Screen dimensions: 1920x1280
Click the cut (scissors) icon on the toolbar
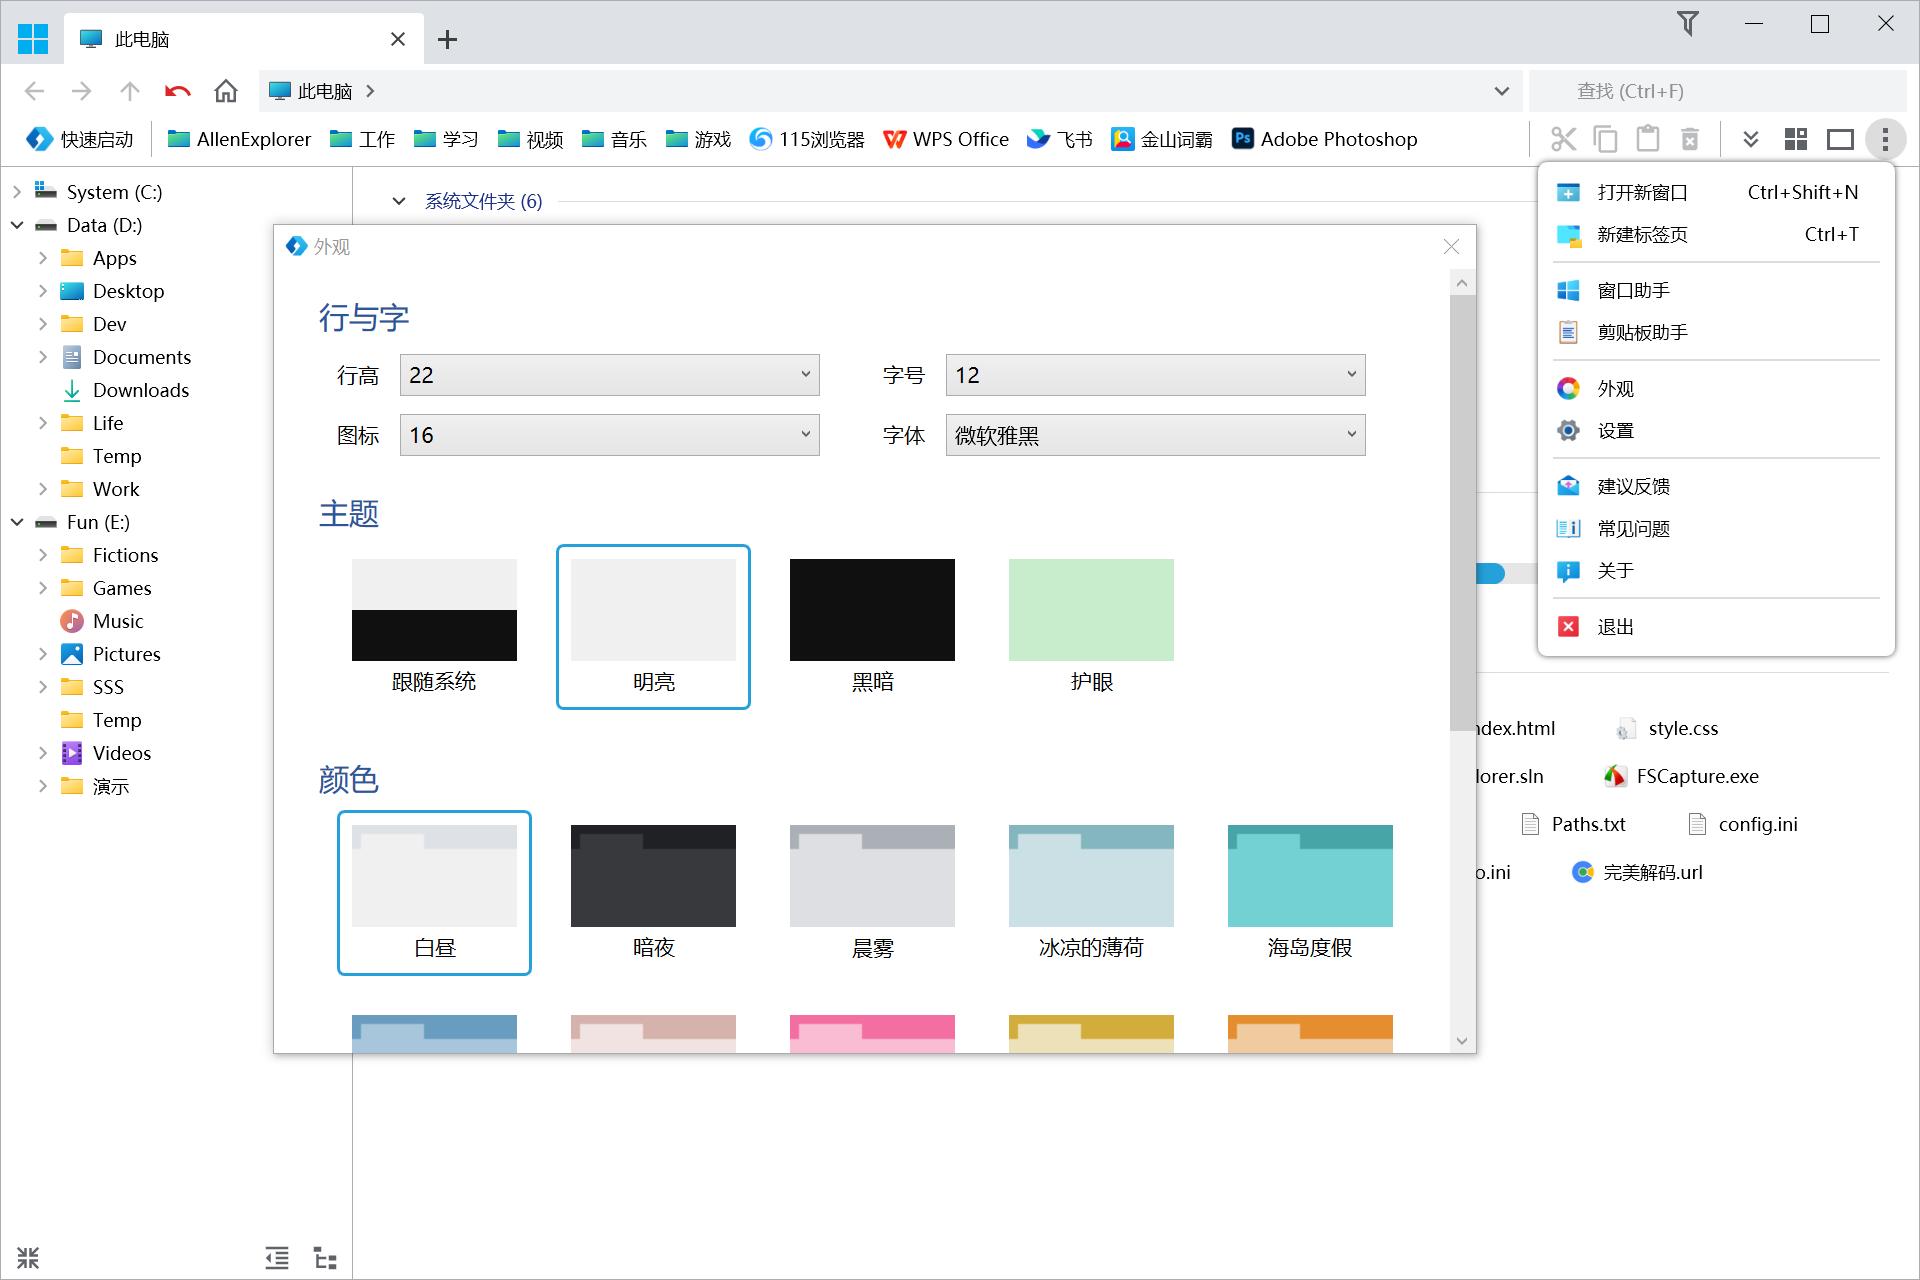tap(1563, 139)
